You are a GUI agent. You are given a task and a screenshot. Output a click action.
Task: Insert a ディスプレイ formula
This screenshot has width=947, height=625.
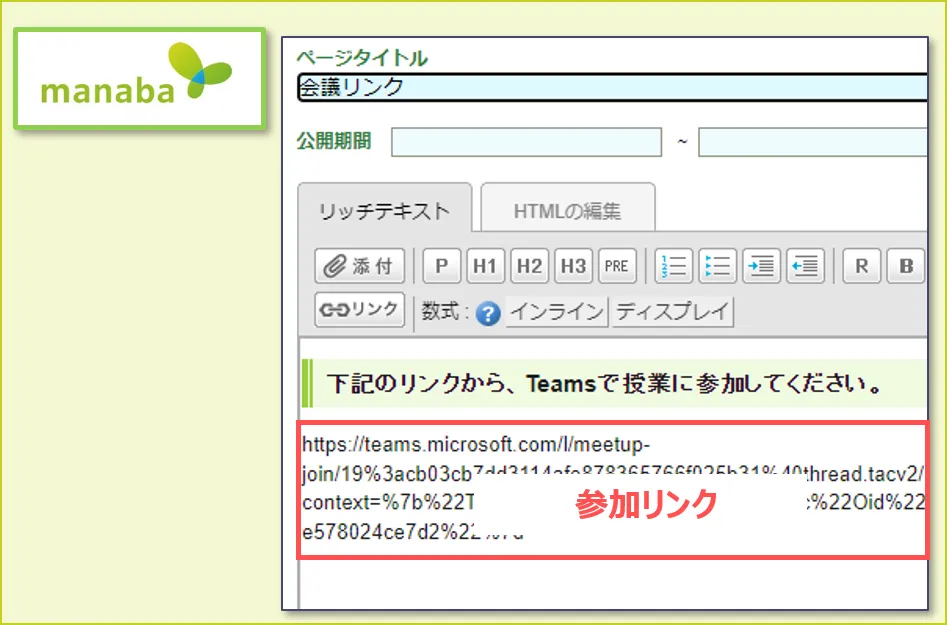click(x=673, y=312)
